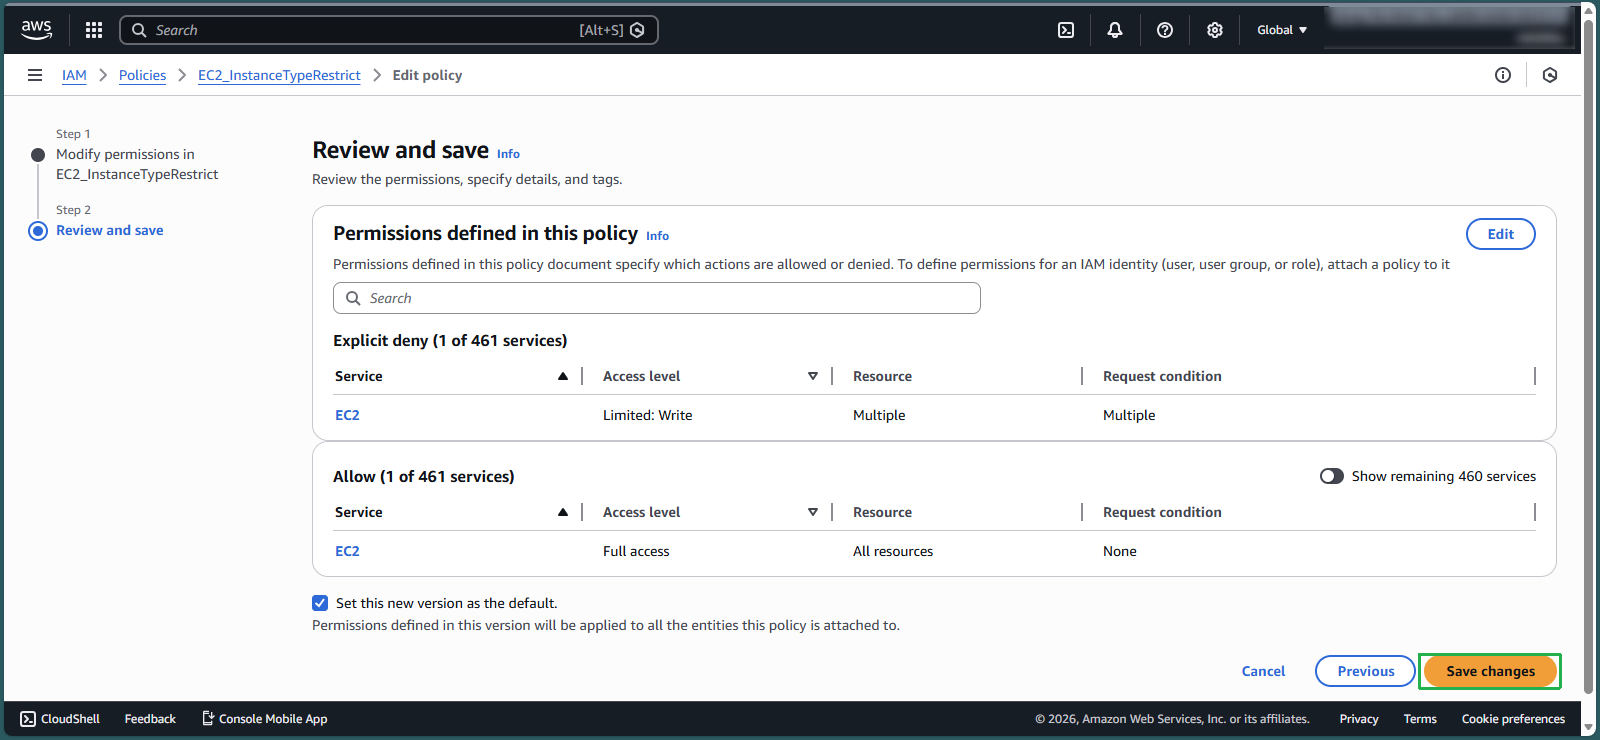Image resolution: width=1600 pixels, height=740 pixels.
Task: Open the notifications bell
Action: (1115, 30)
